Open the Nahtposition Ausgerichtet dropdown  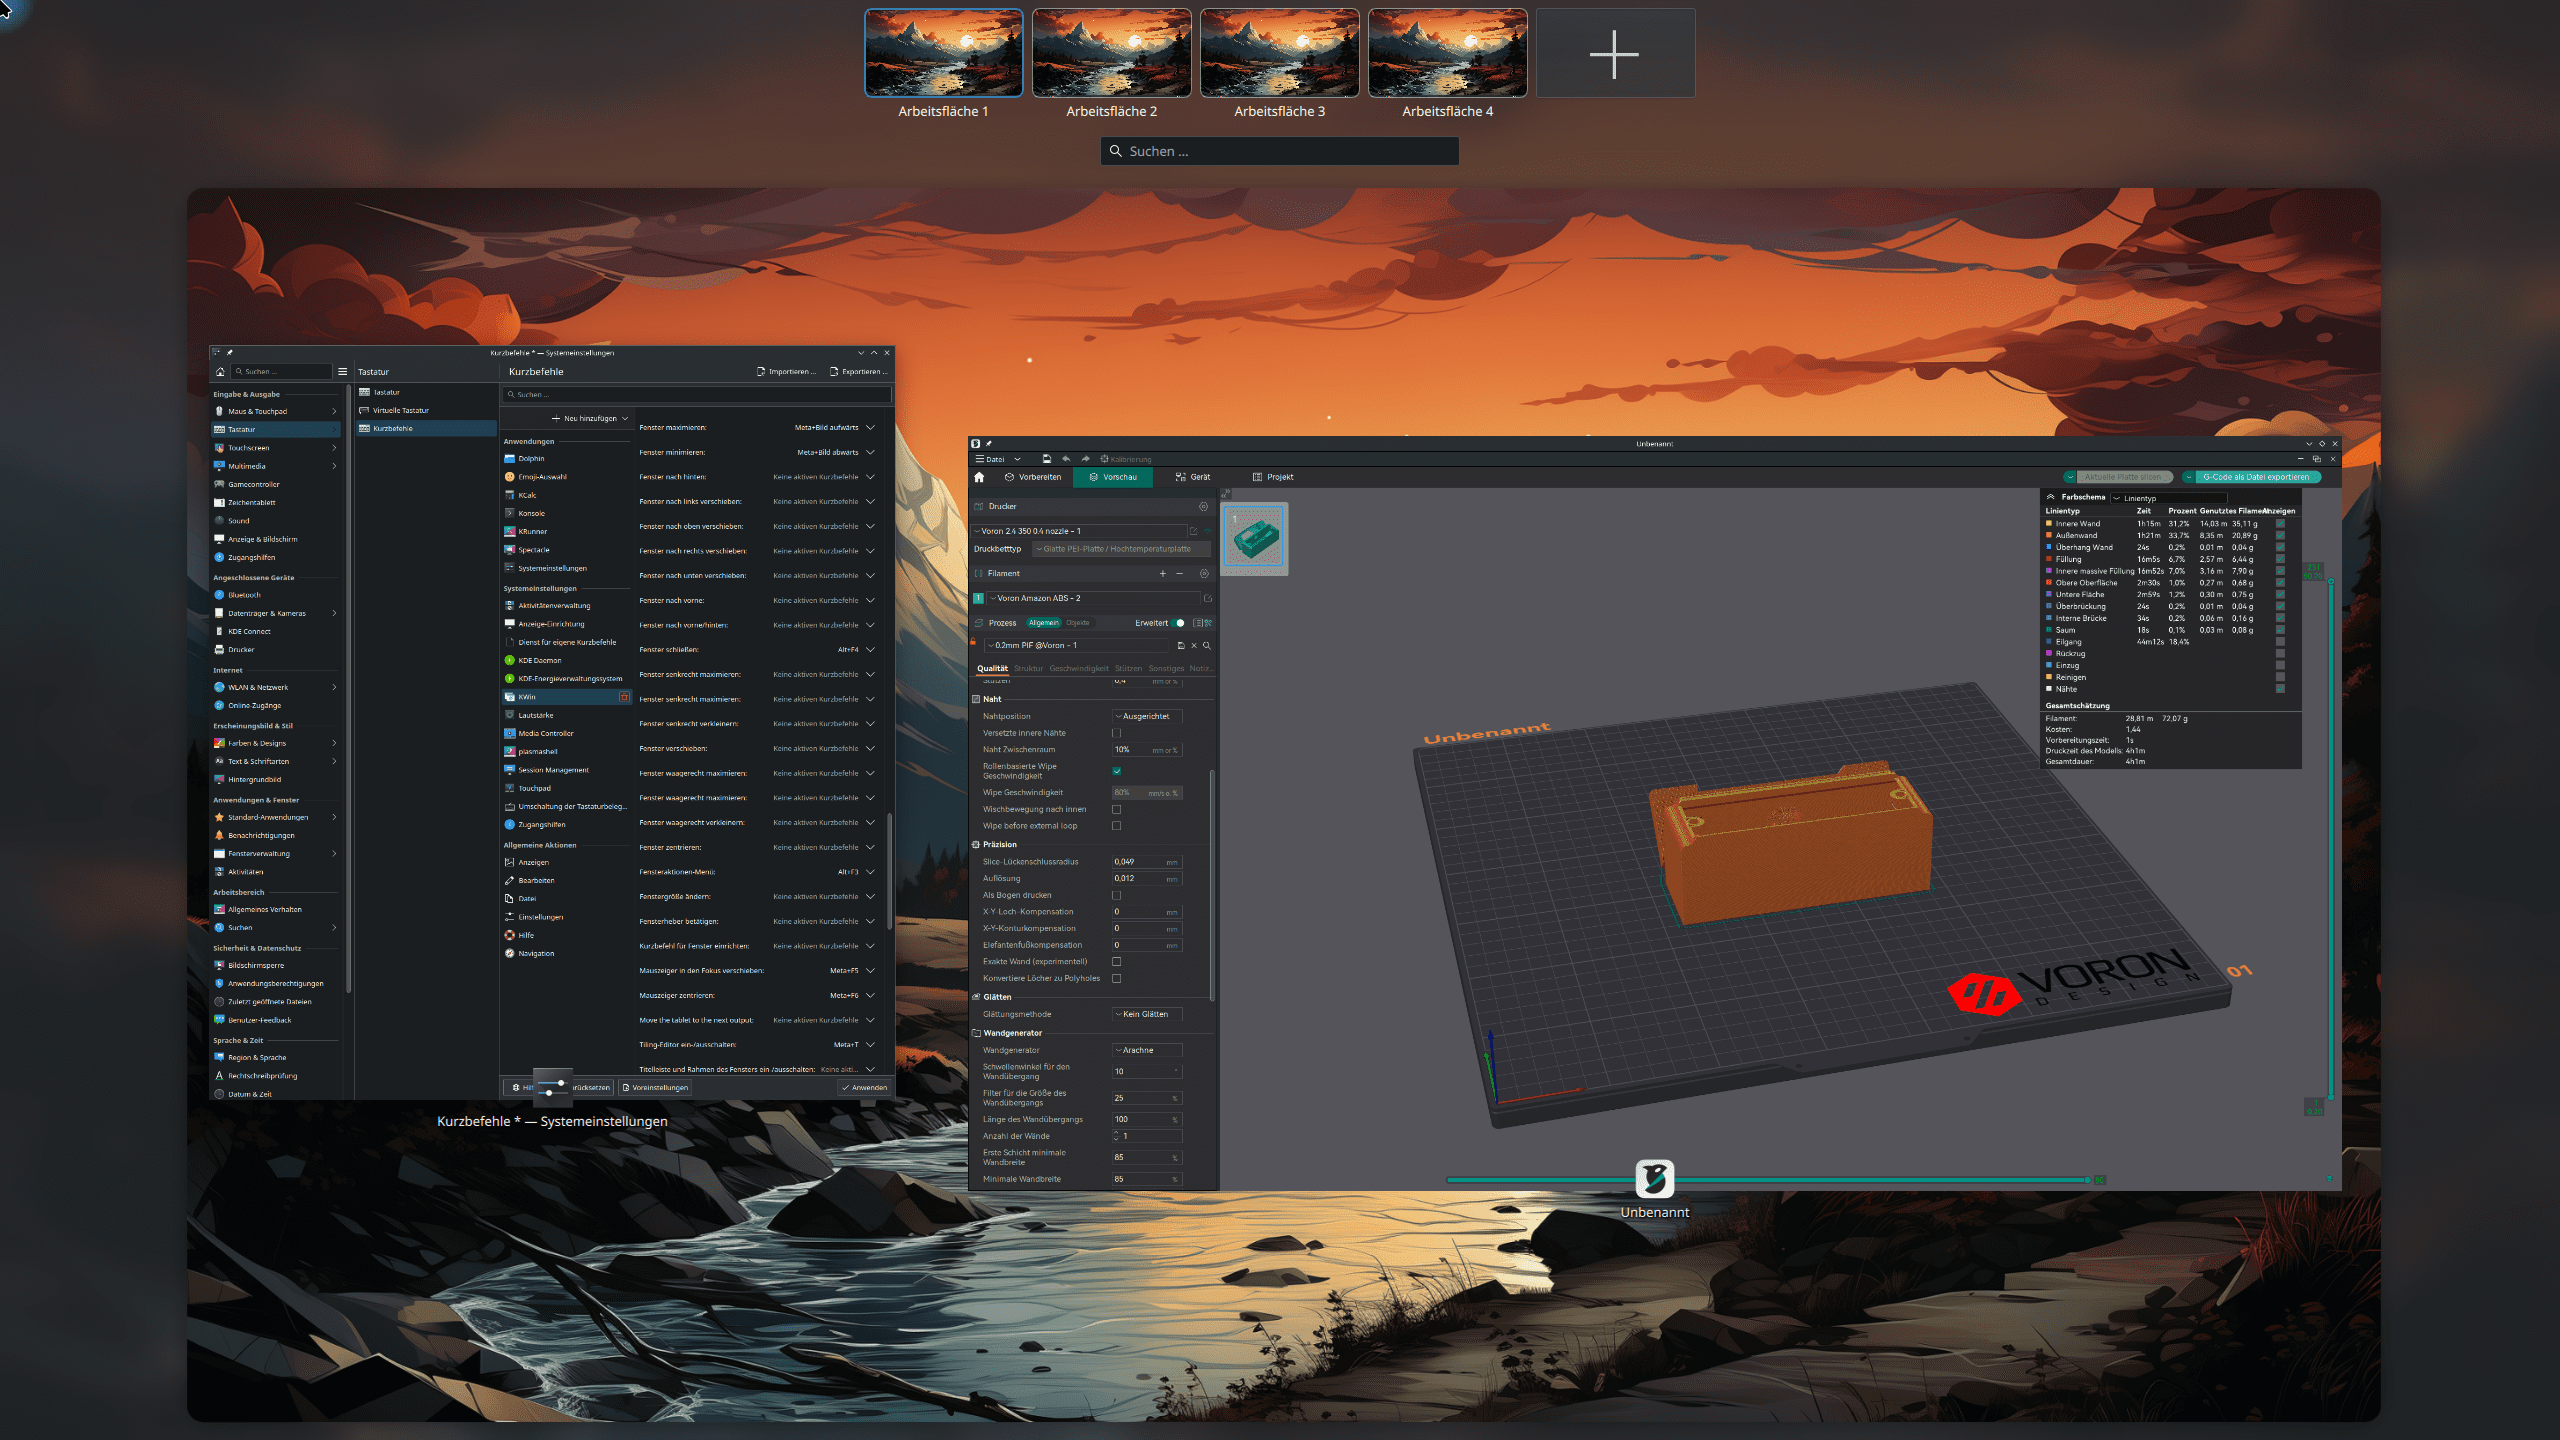coord(1147,716)
